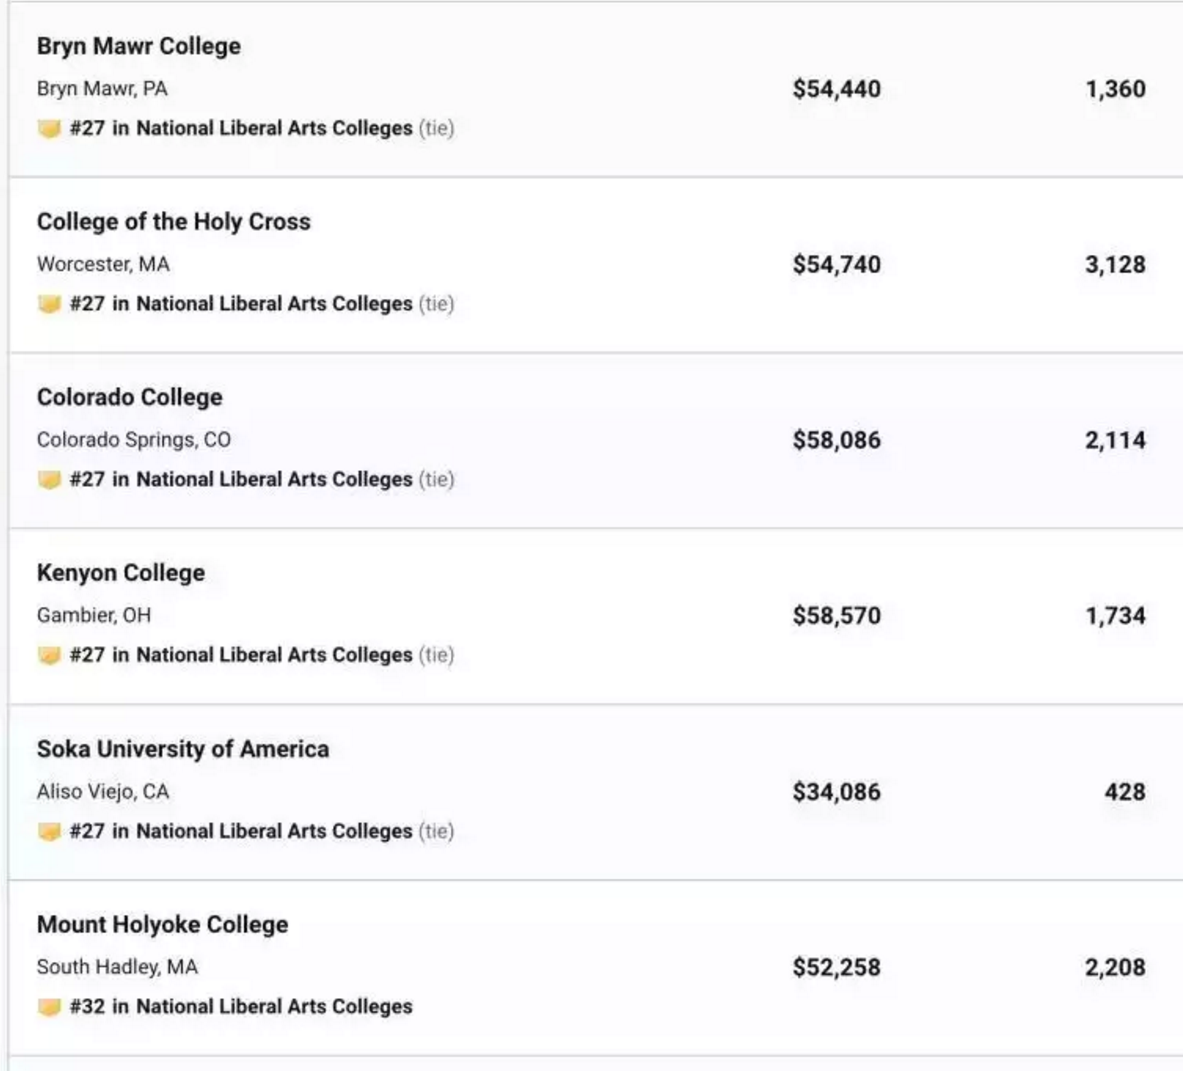Visit the Colorado College profile
The image size is (1204, 1071).
tap(129, 397)
